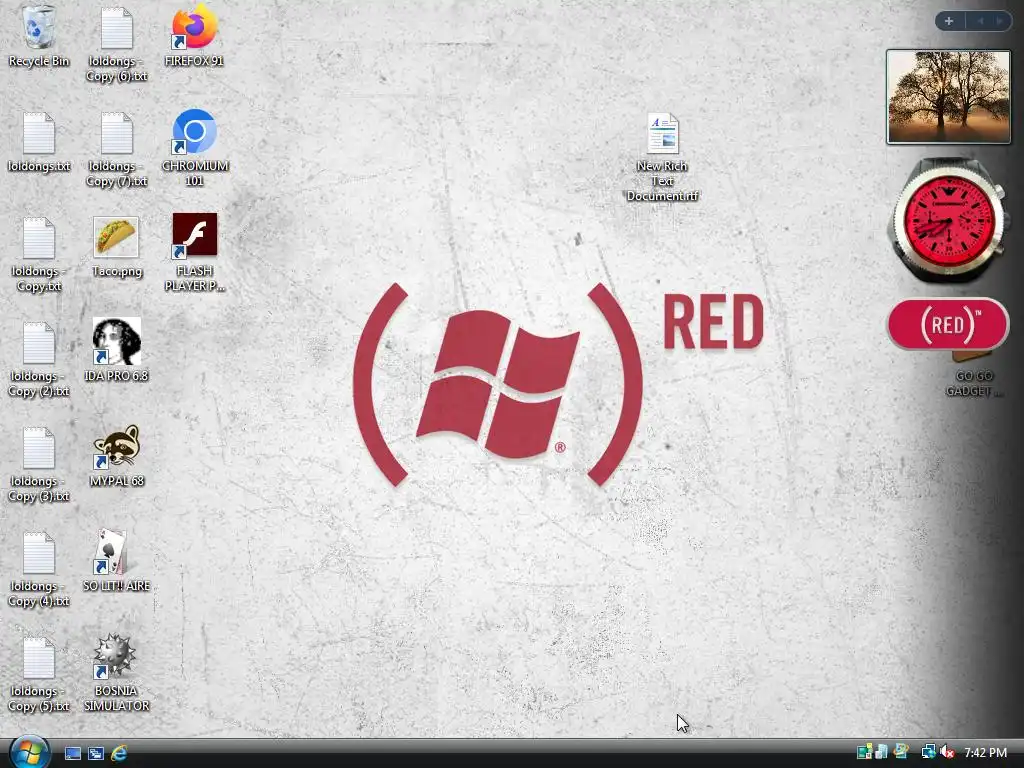Image resolution: width=1024 pixels, height=768 pixels.
Task: Click the 7:42 PM taskbar clock
Action: click(x=985, y=752)
